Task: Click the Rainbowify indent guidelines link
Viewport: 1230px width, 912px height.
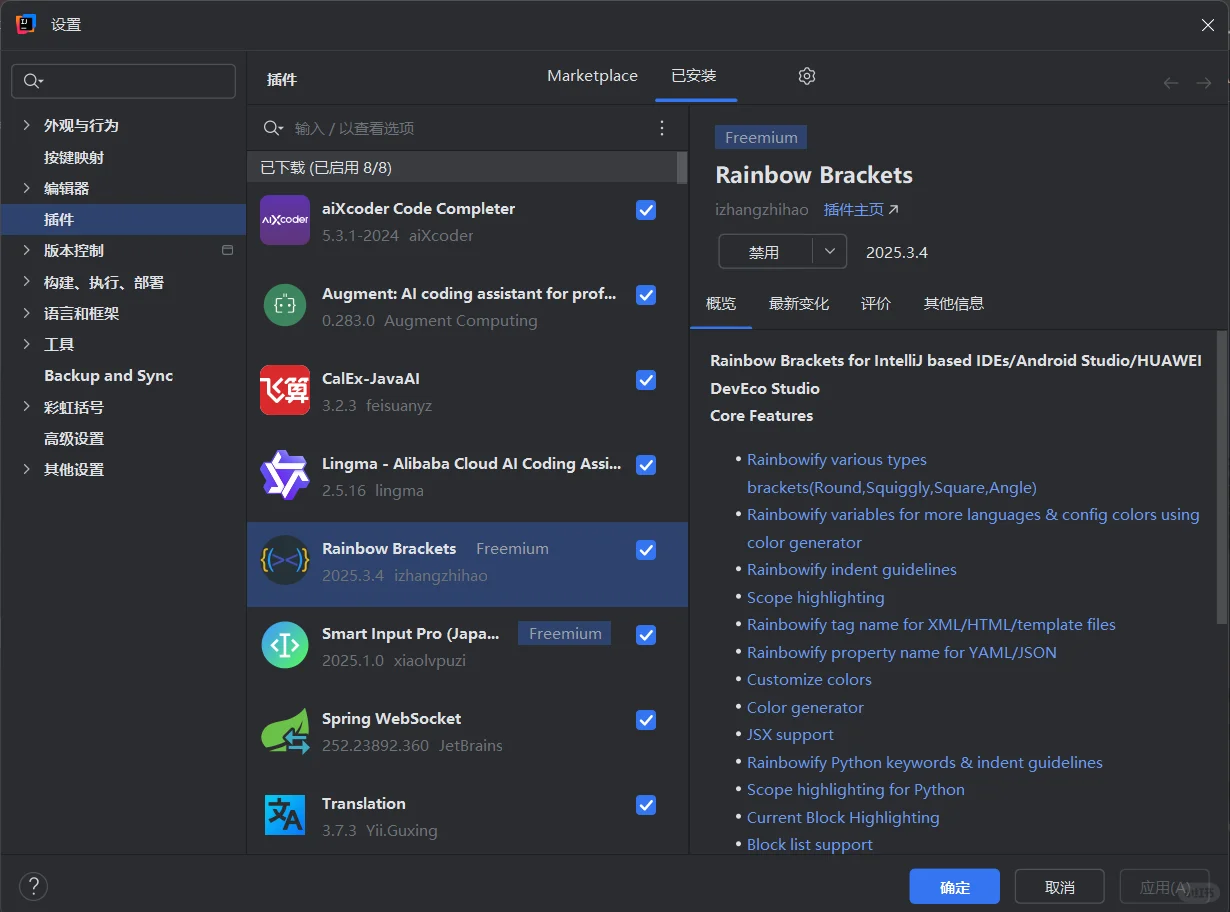Action: pyautogui.click(x=852, y=570)
